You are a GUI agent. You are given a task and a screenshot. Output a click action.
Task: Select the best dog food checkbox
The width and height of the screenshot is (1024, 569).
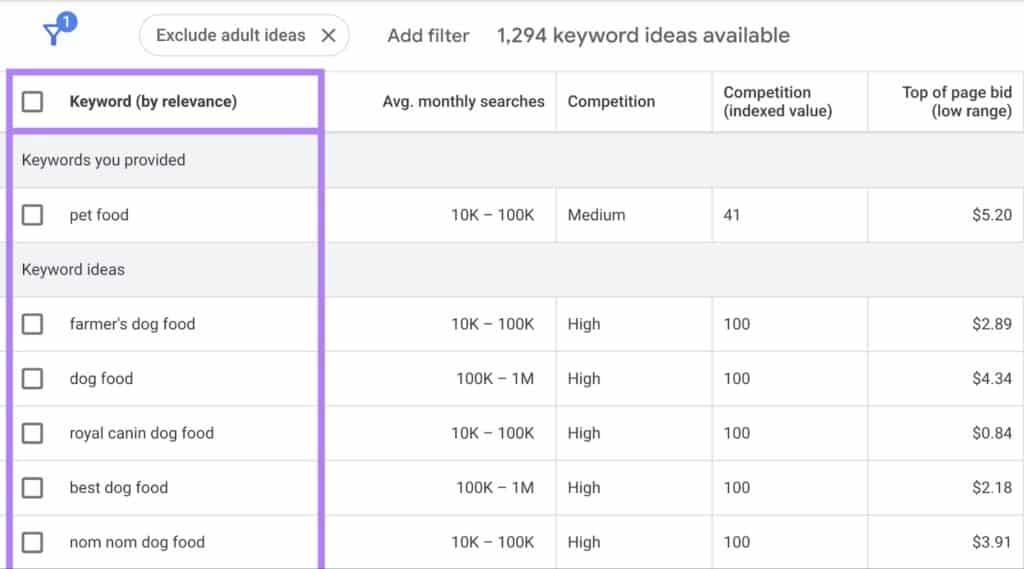click(33, 488)
